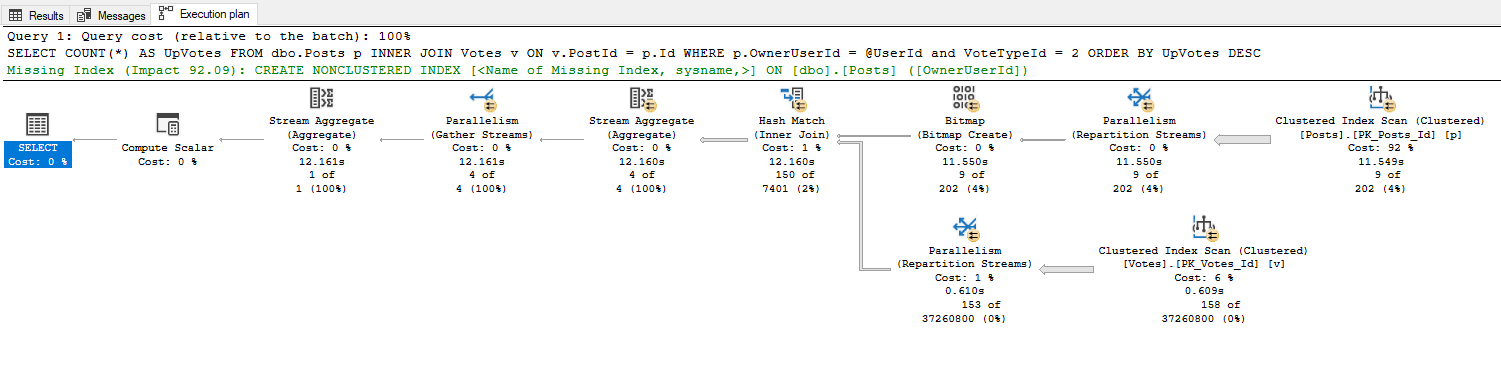The height and width of the screenshot is (373, 1501).
Task: Click the Compute Scalar operator icon
Action: (167, 125)
